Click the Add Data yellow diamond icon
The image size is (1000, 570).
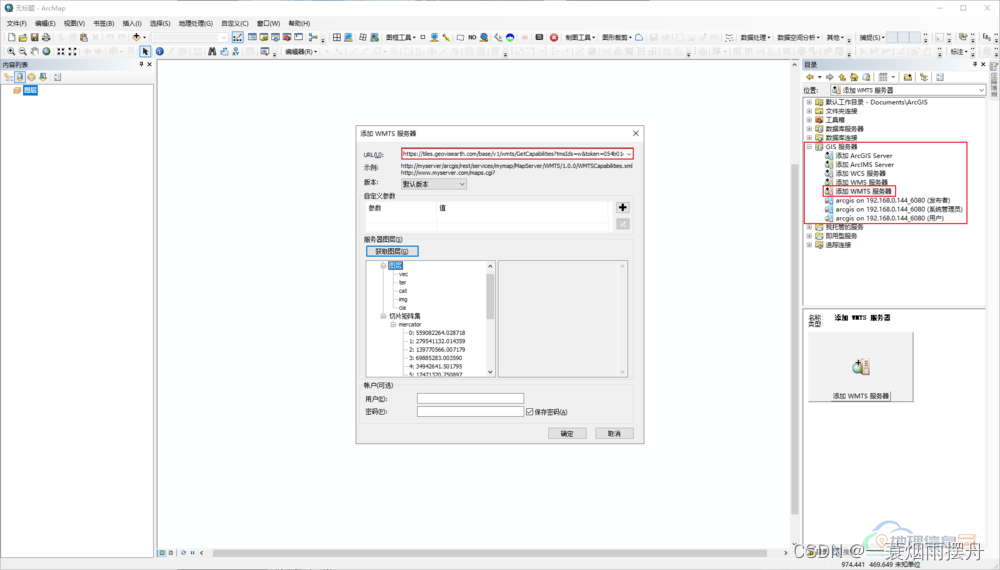[x=136, y=38]
